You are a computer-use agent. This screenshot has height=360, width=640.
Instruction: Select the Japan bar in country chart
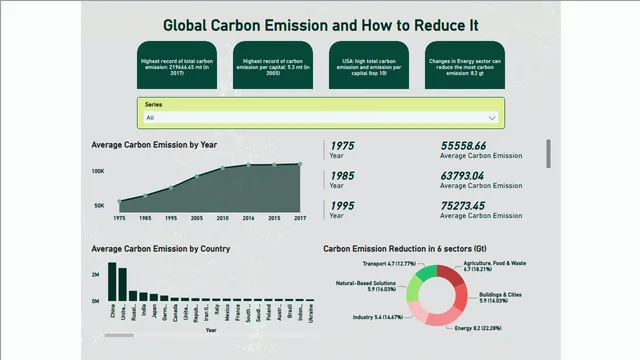154,298
